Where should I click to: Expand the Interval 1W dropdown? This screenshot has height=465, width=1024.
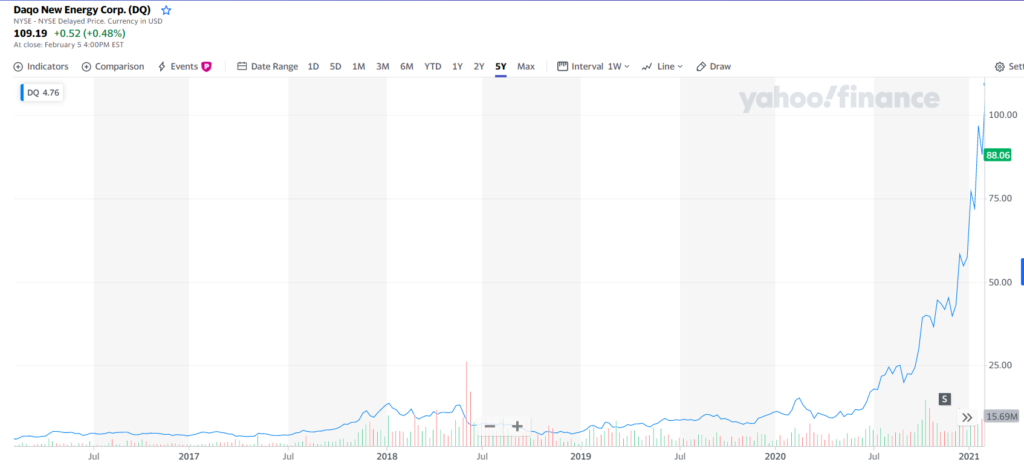[x=593, y=67]
